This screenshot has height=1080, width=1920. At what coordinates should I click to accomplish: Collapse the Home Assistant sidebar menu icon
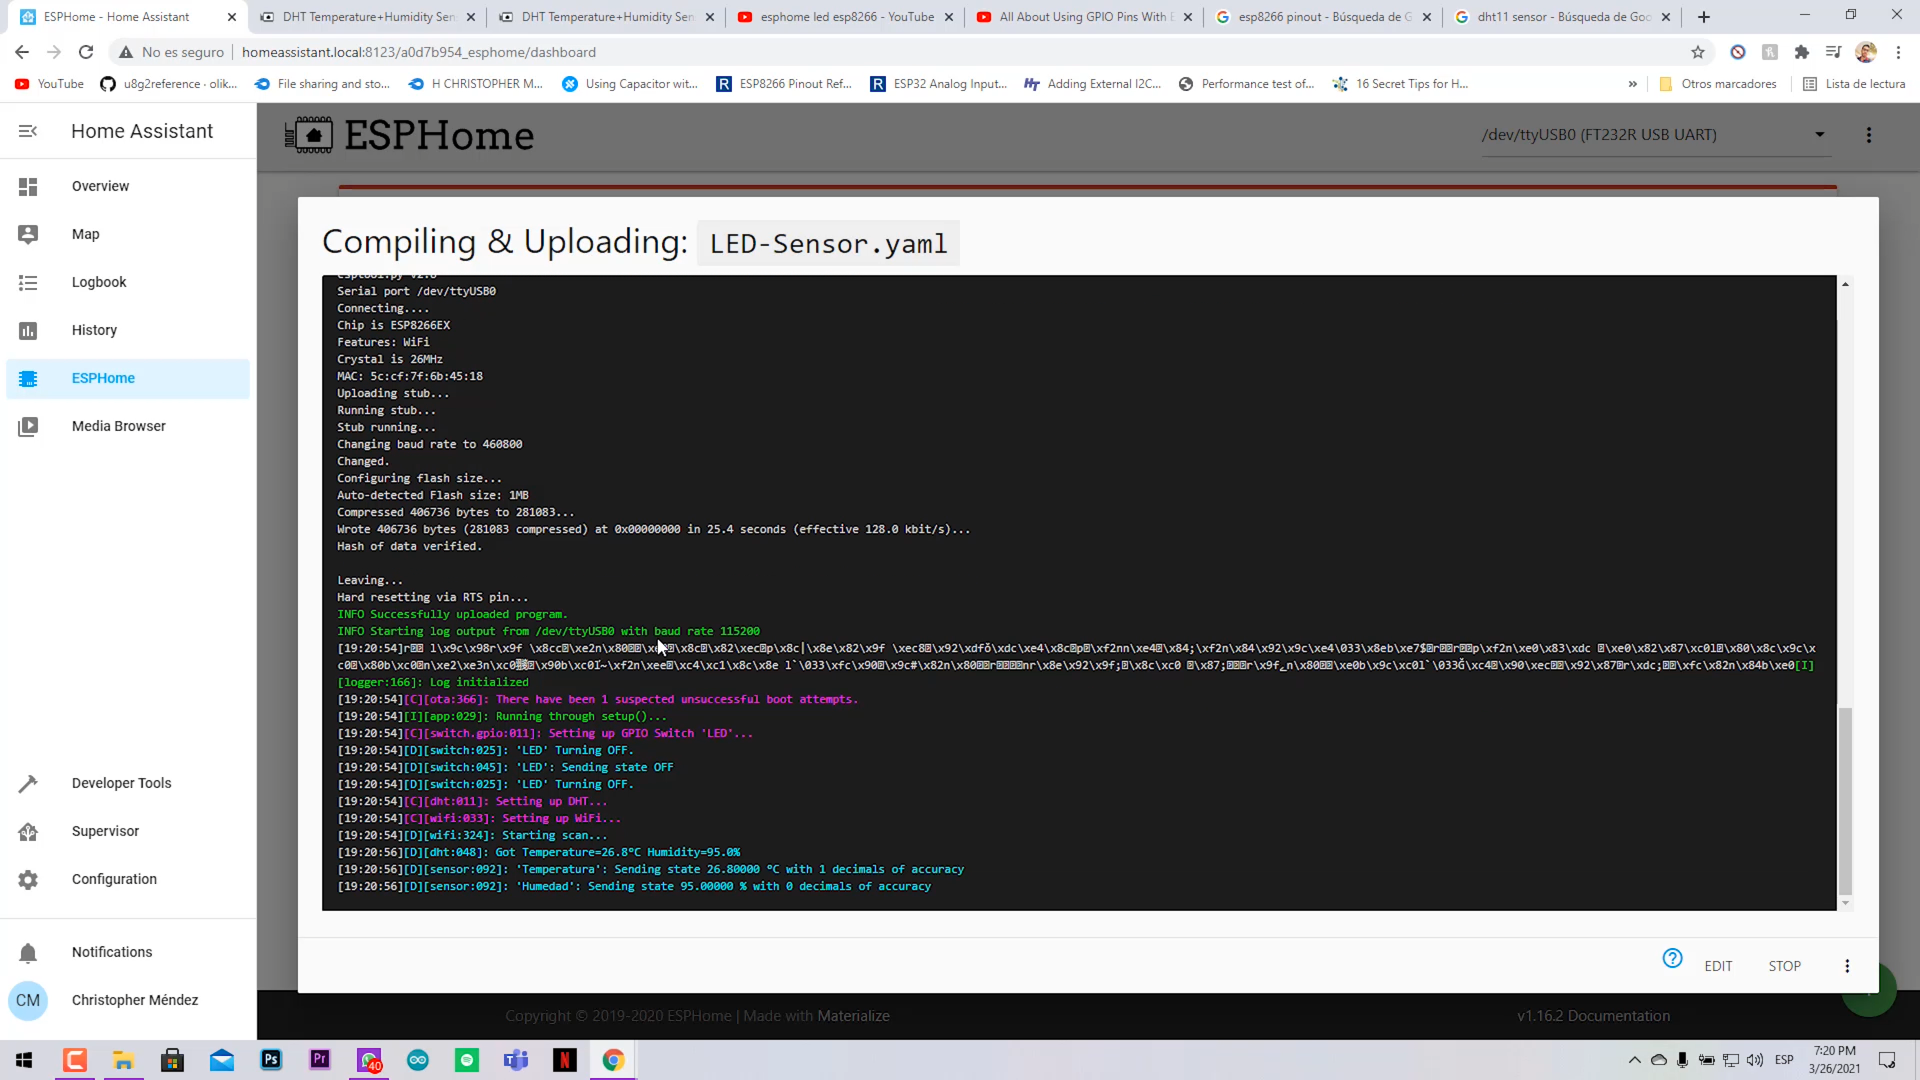pyautogui.click(x=28, y=131)
